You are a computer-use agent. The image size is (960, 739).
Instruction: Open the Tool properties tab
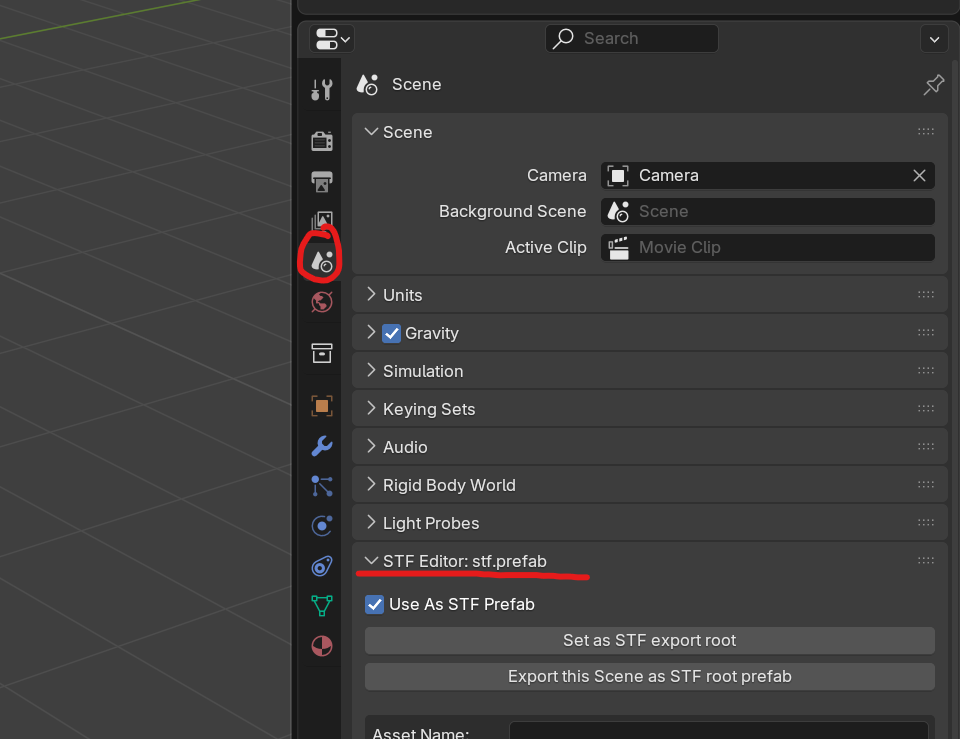coord(321,89)
